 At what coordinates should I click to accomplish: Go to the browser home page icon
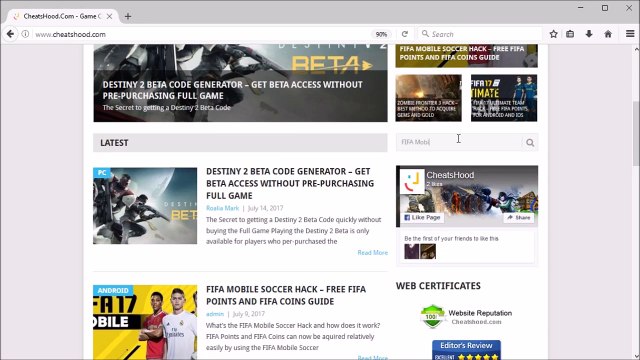tap(608, 34)
